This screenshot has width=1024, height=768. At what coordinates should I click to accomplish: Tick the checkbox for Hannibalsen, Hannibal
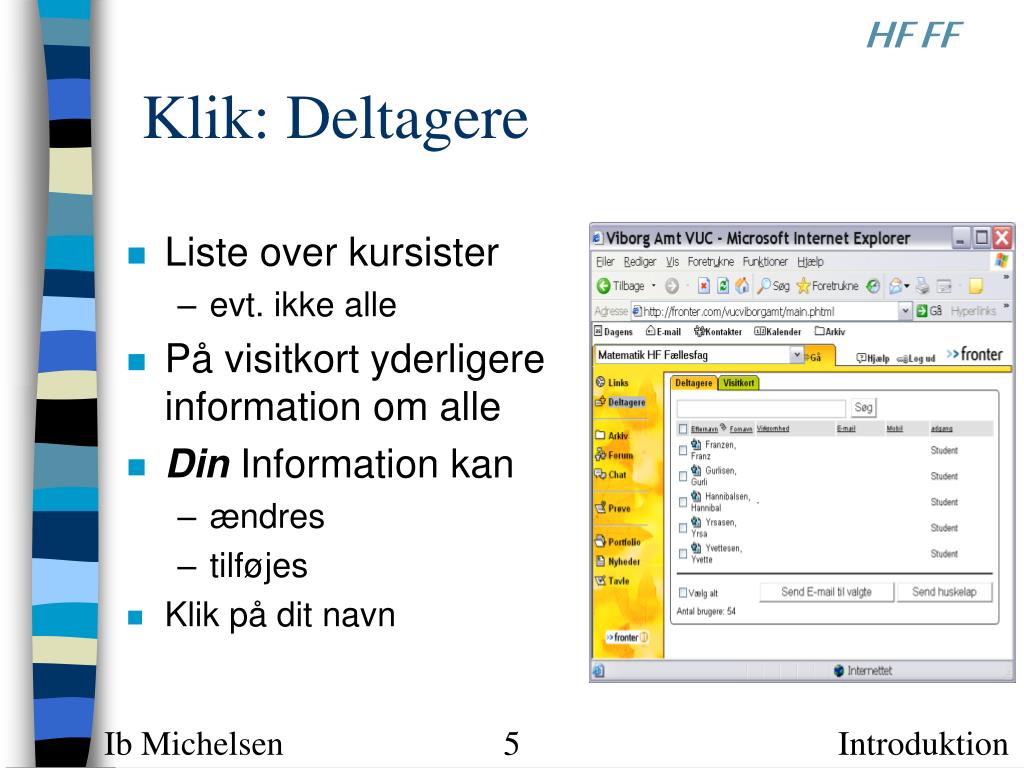[682, 502]
